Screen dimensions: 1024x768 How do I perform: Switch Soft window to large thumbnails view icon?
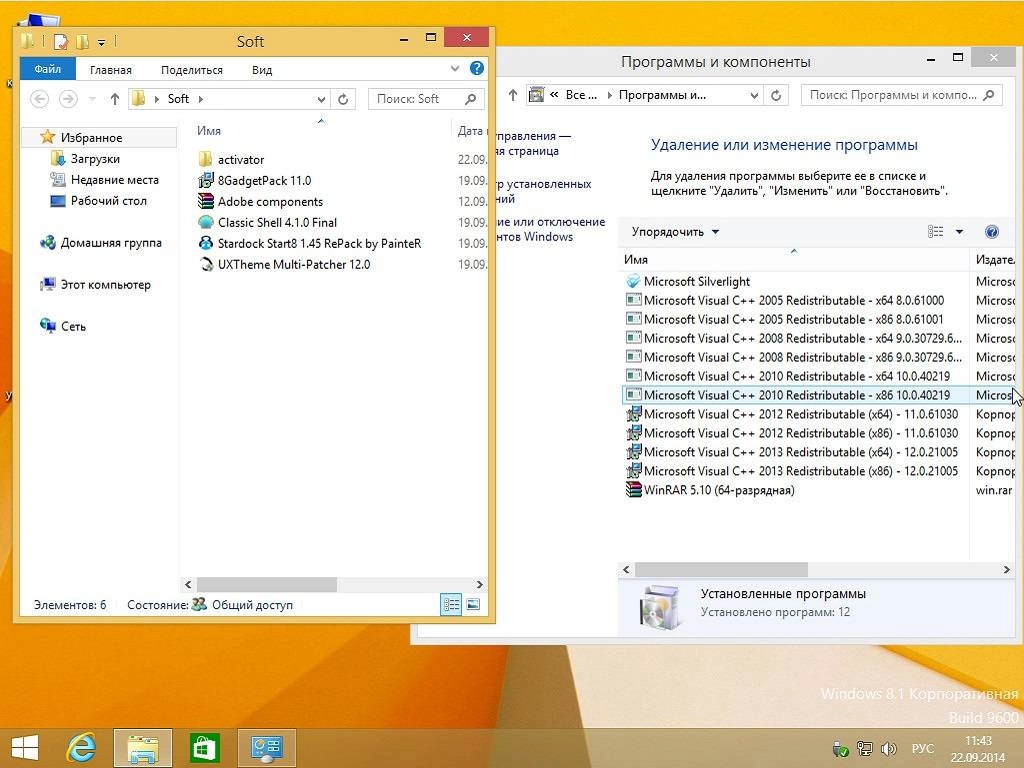tap(473, 604)
